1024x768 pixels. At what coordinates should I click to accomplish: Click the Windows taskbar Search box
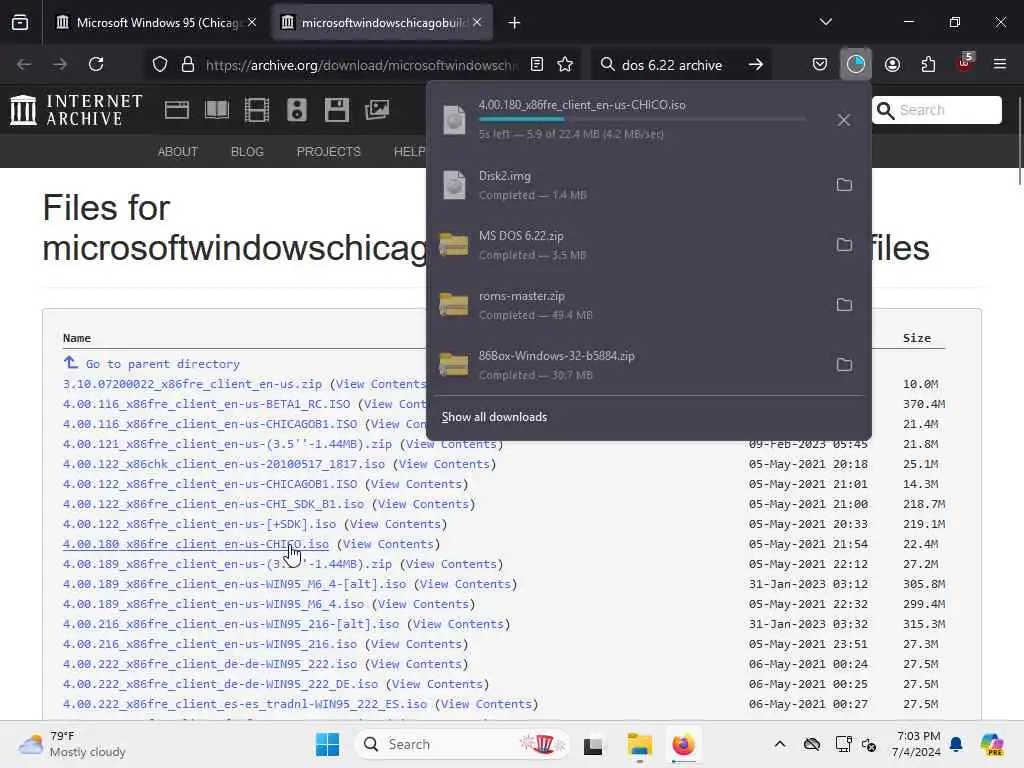point(460,744)
